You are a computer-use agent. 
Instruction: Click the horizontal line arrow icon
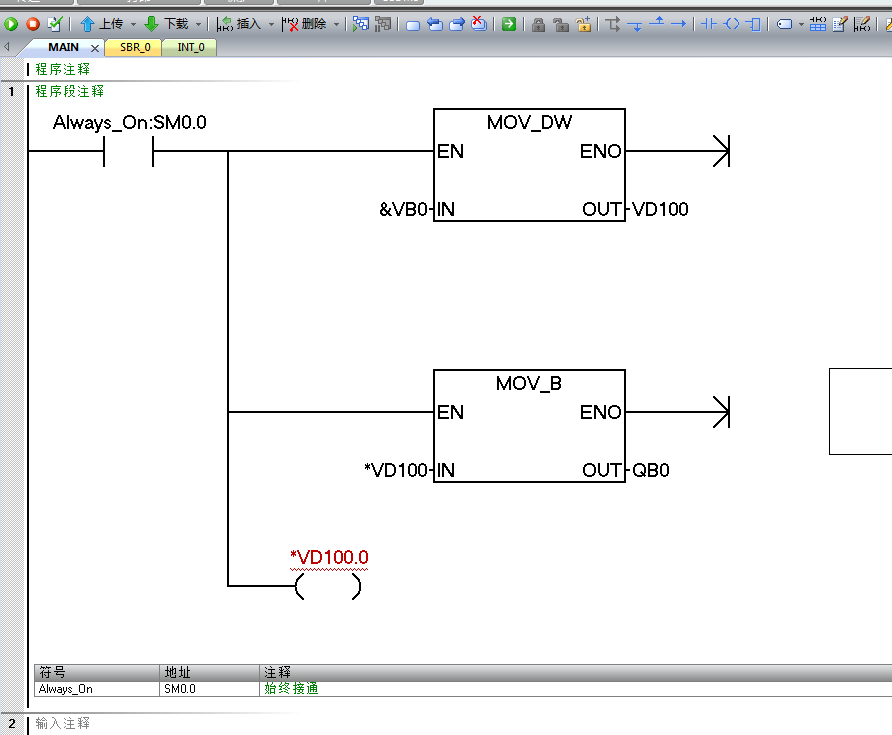pos(678,24)
